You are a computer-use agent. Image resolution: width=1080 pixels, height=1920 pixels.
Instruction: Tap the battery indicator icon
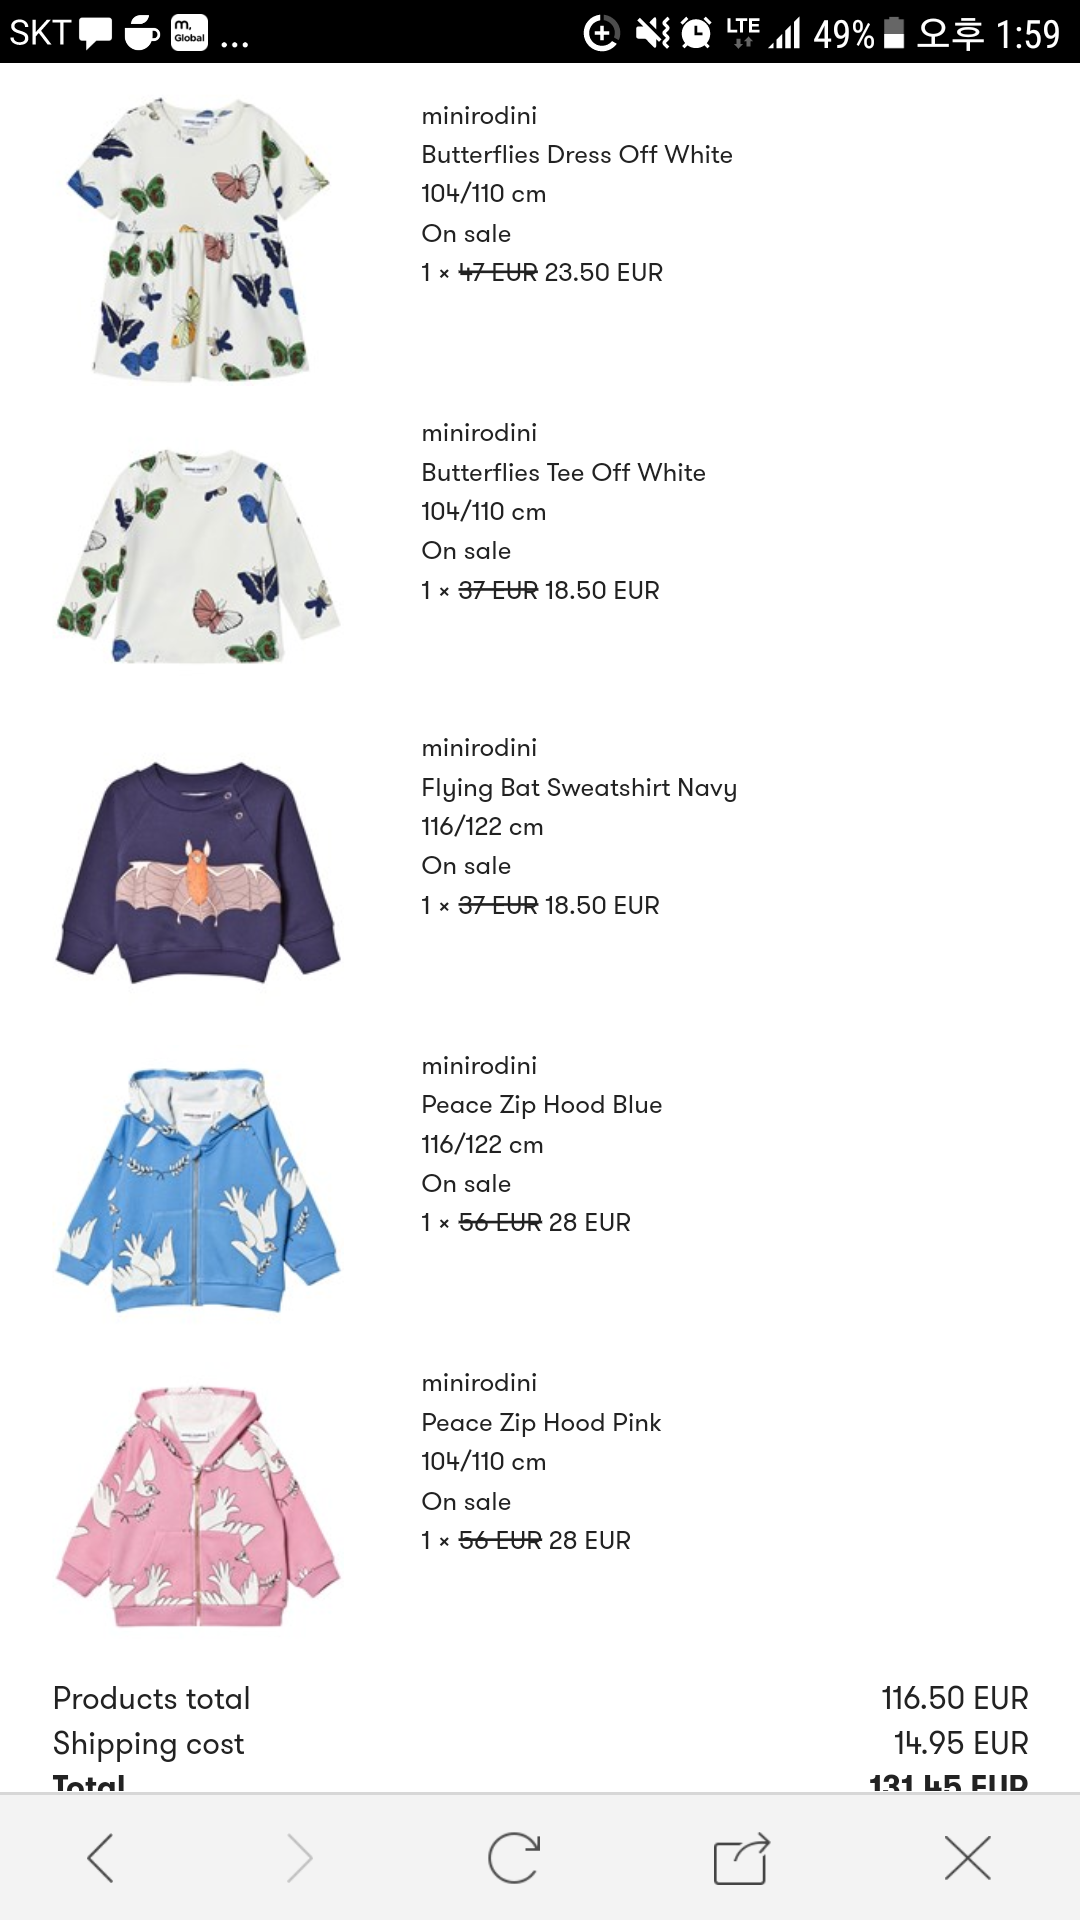pyautogui.click(x=895, y=33)
